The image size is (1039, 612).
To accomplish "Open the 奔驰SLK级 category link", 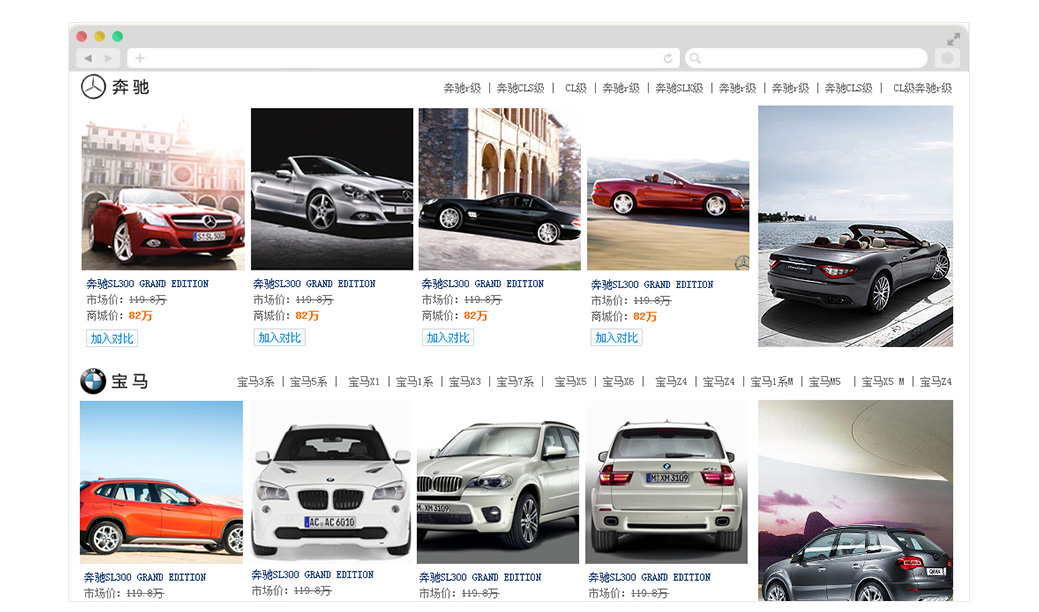I will pyautogui.click(x=679, y=88).
